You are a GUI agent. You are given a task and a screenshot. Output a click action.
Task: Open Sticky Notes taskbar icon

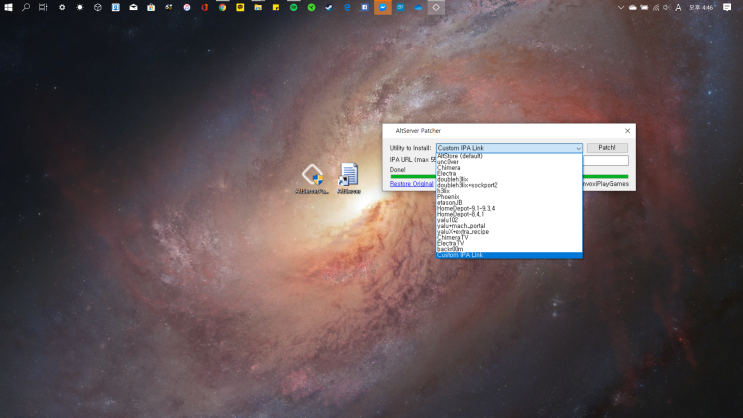click(276, 7)
